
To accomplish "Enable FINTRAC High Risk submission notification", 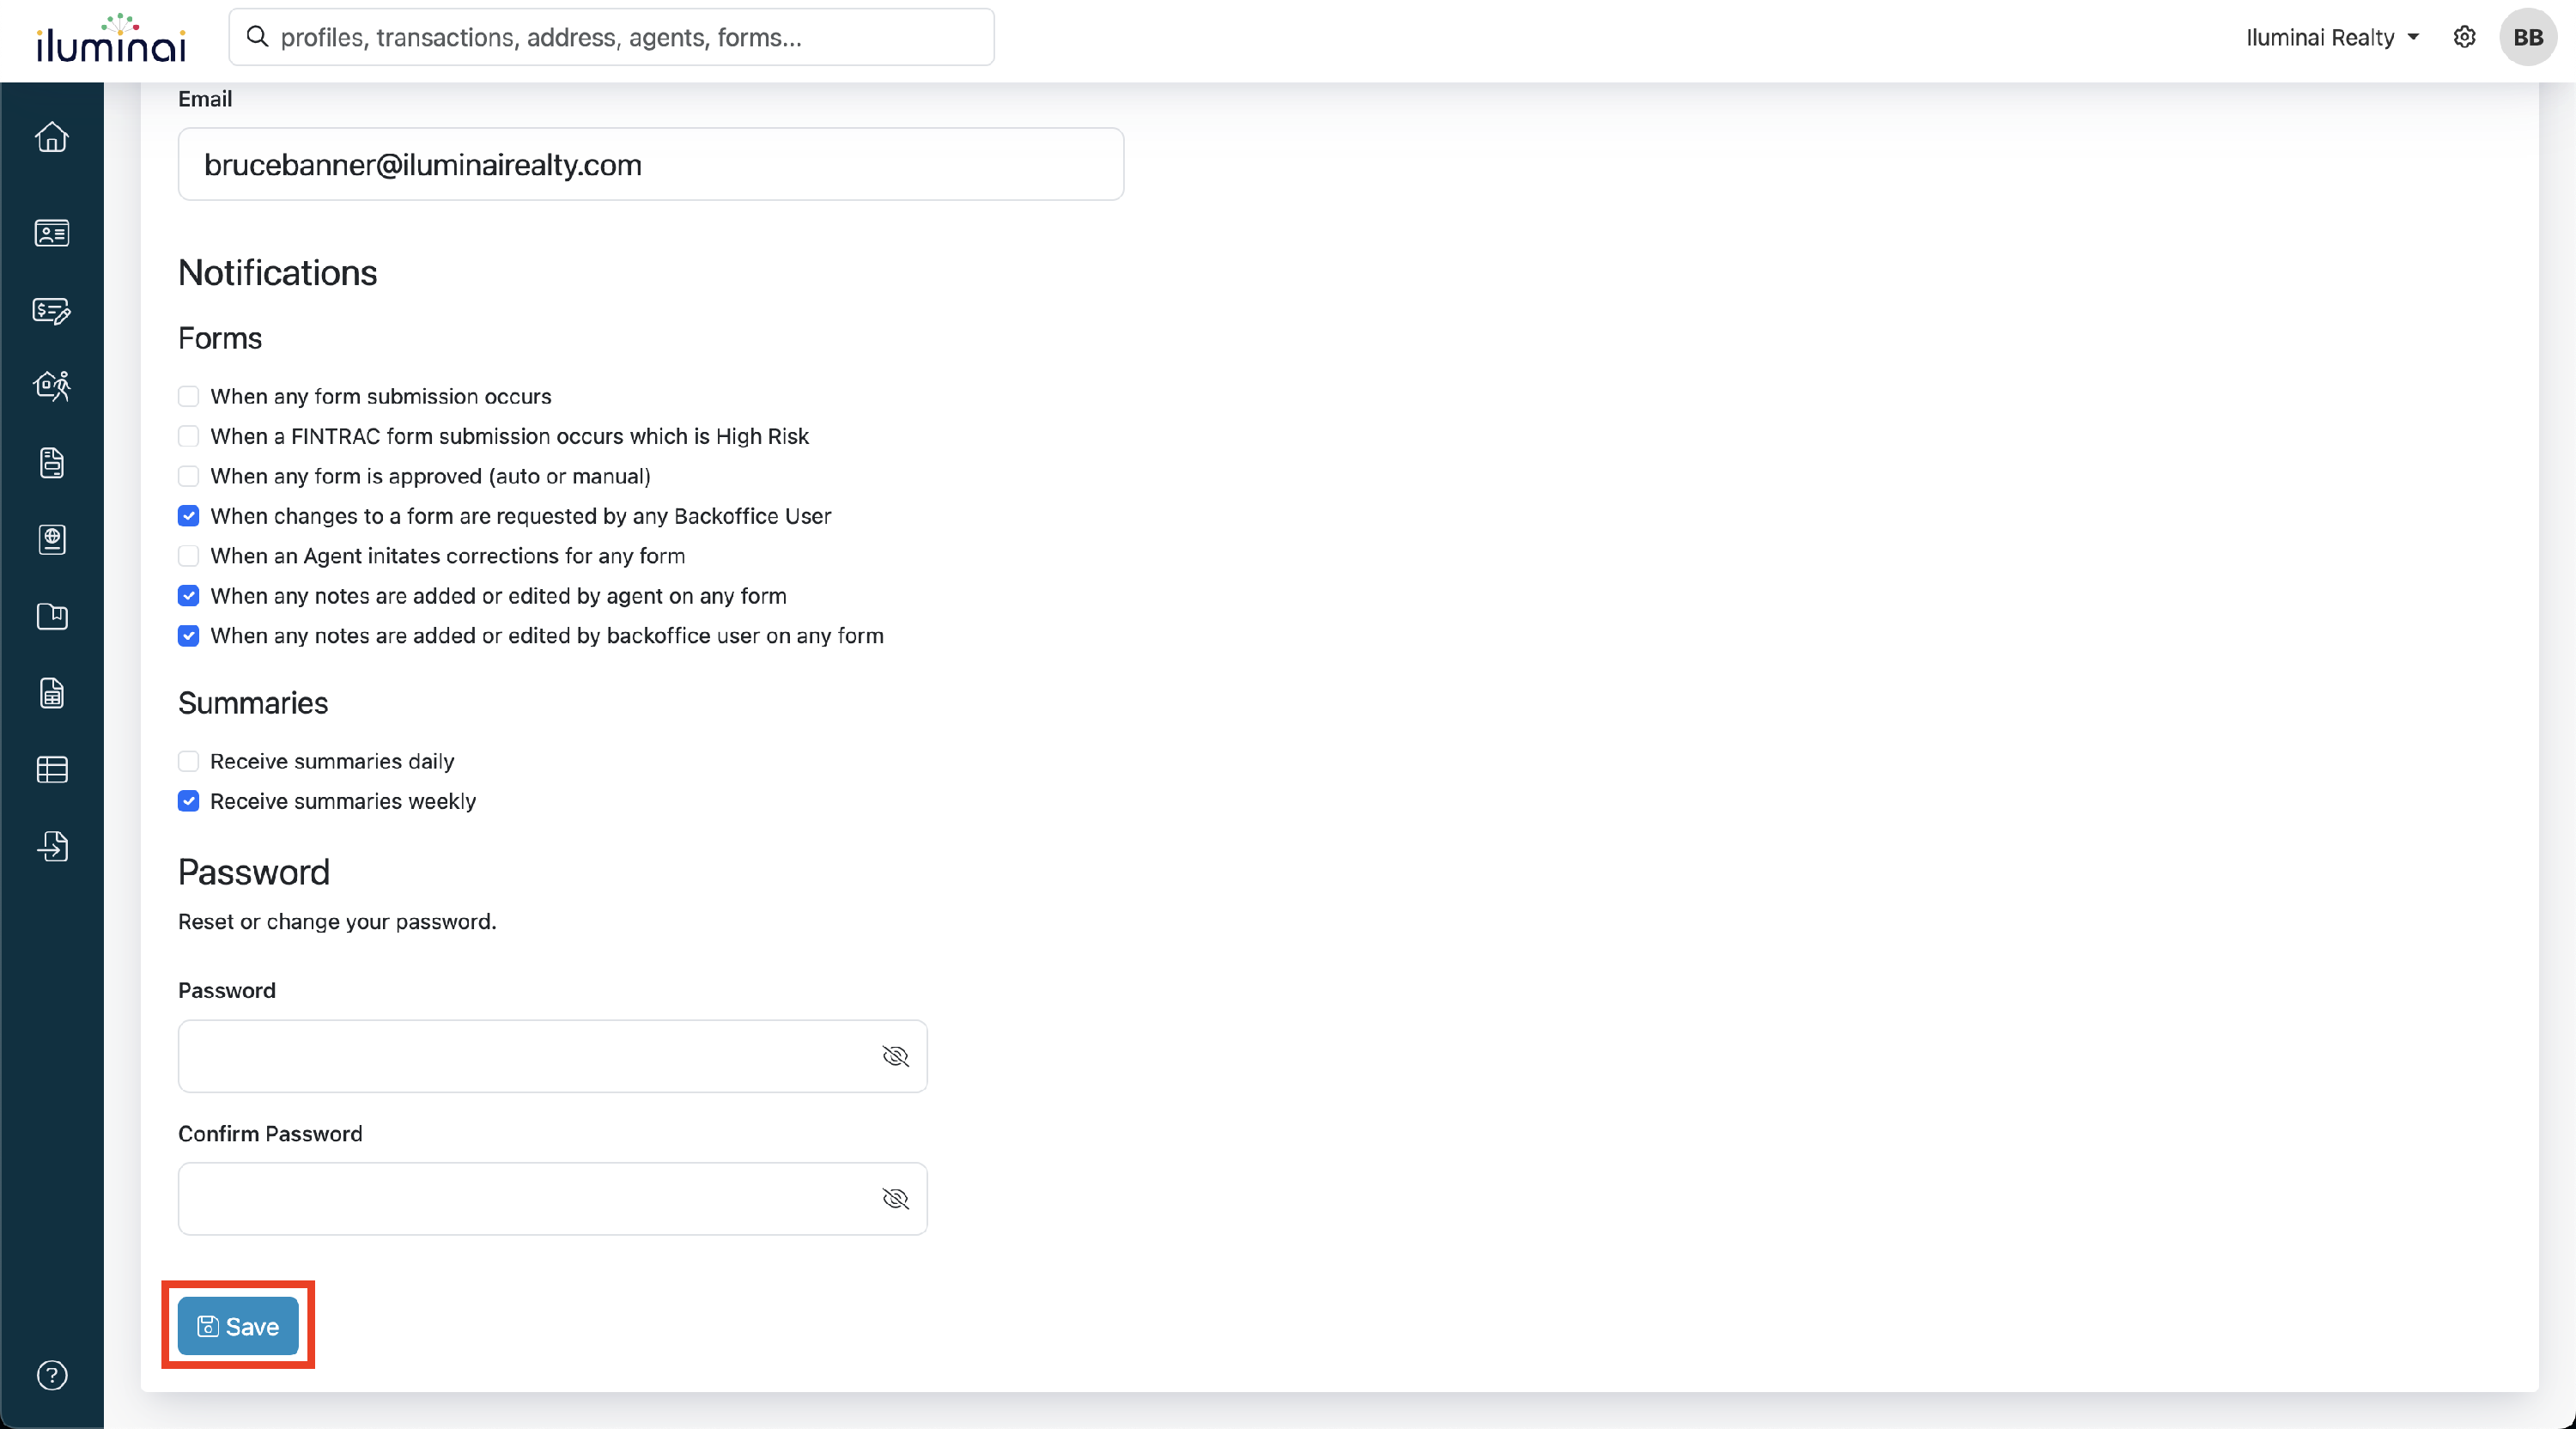I will [x=188, y=436].
